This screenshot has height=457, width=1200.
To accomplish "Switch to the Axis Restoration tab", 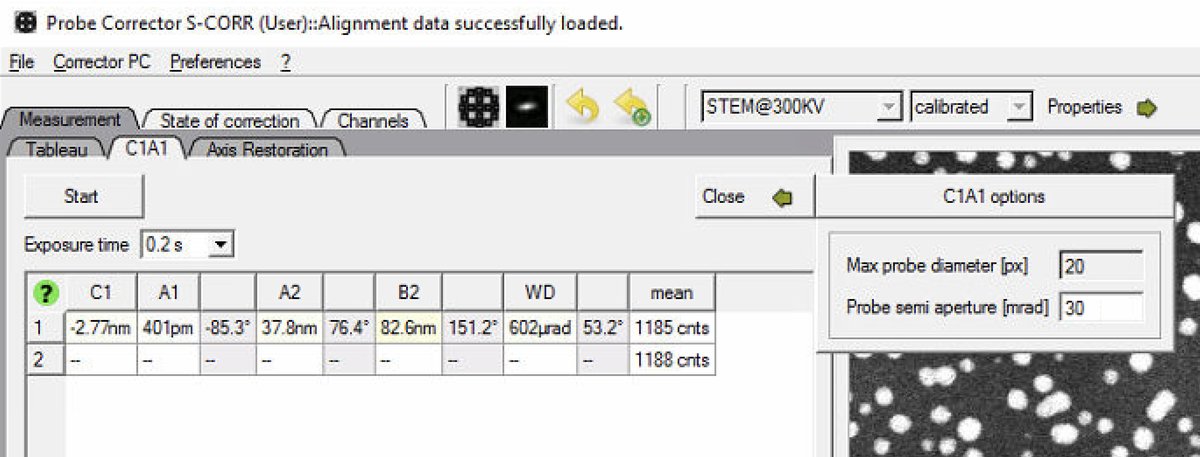I will pos(266,150).
